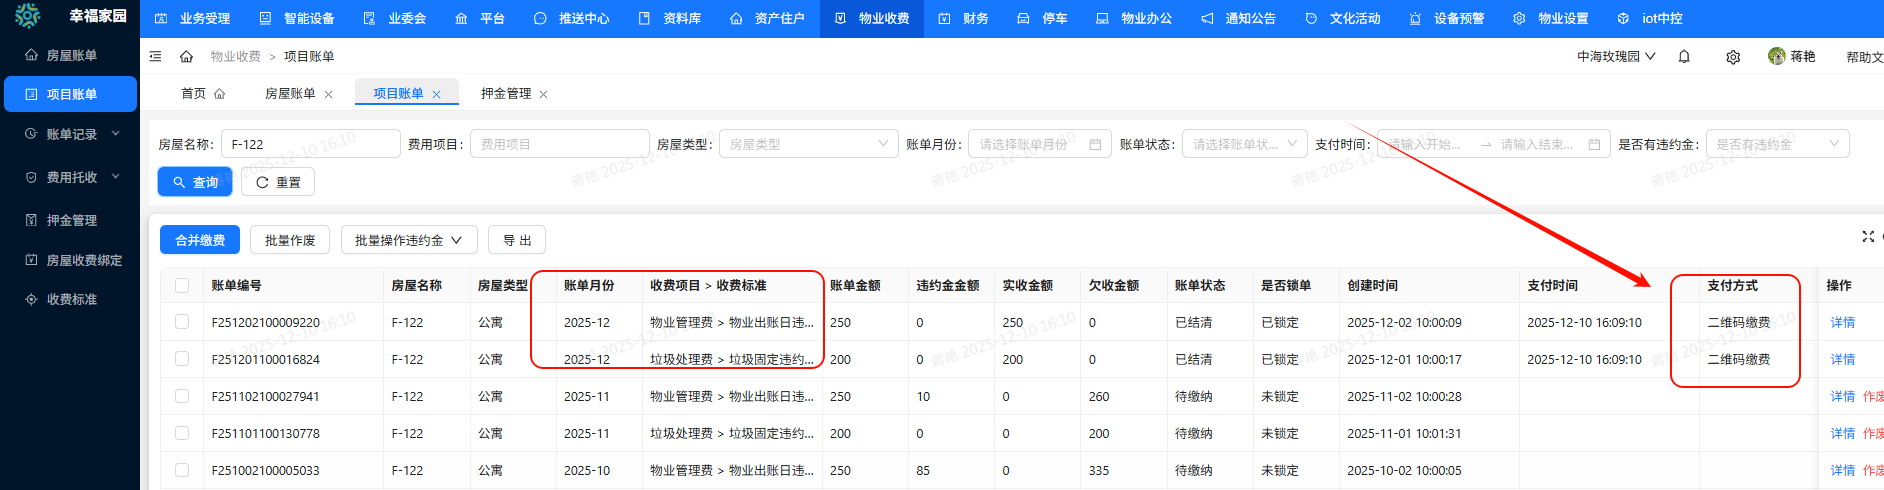Open the 账单状态 dropdown
1884x490 pixels.
(x=1243, y=144)
